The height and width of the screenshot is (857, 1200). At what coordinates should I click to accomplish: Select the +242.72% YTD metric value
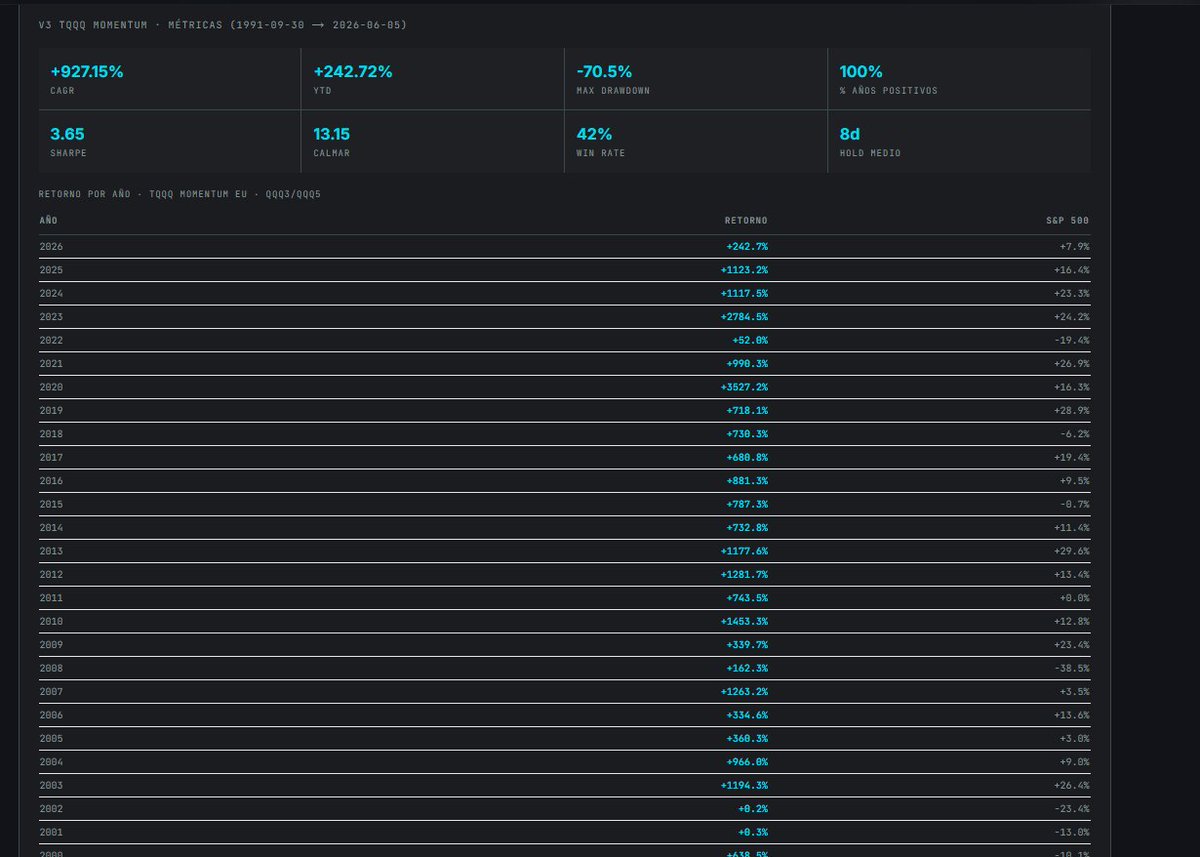[353, 72]
